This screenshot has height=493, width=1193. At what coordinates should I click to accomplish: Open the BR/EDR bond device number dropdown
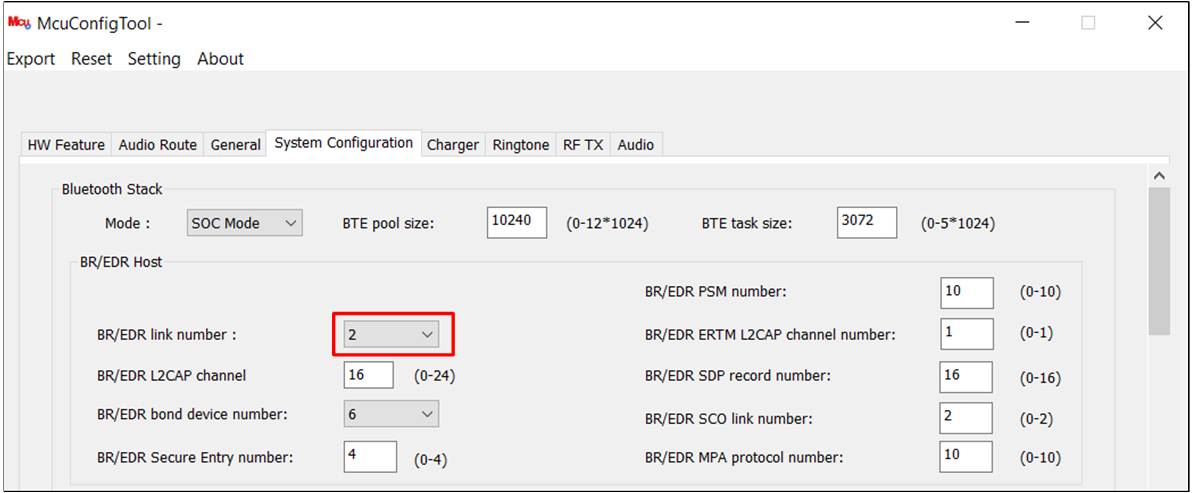click(391, 414)
